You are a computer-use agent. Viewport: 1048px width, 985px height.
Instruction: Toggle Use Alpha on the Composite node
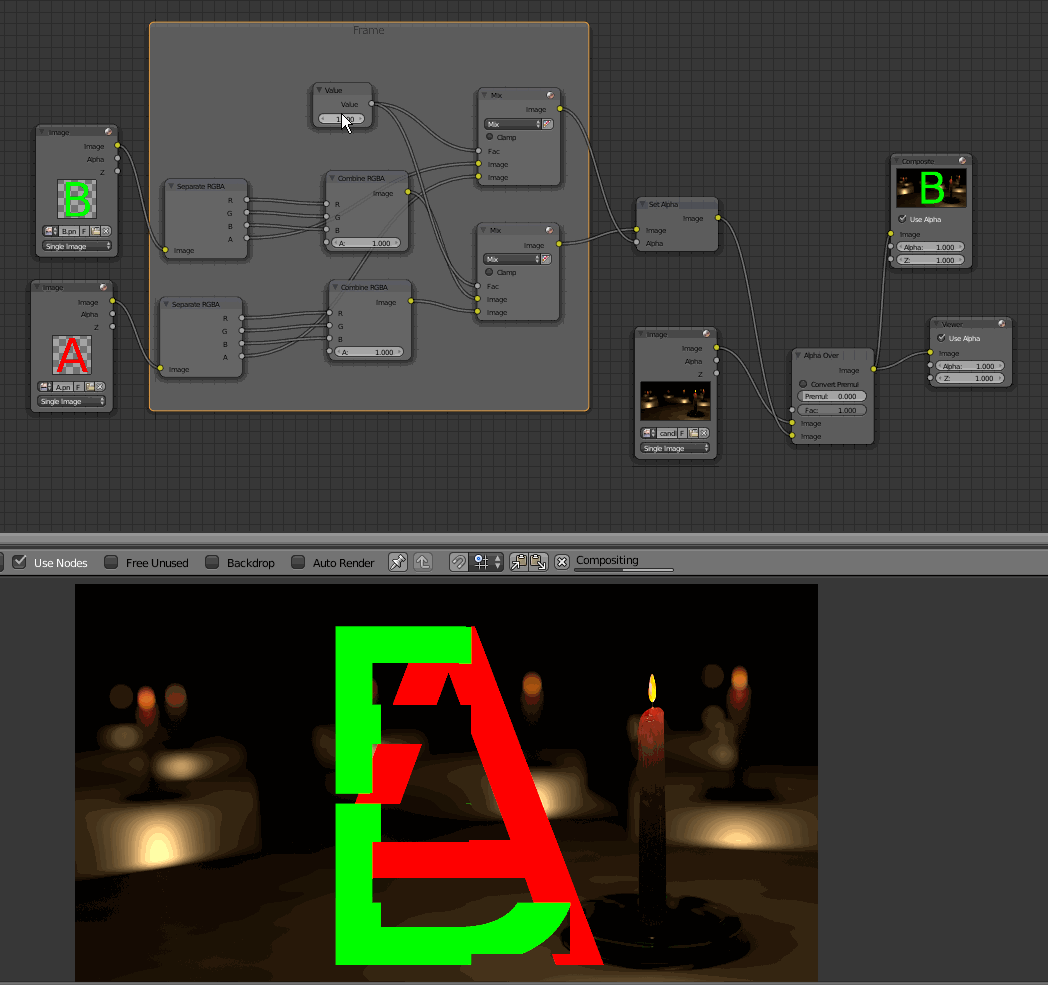(902, 219)
